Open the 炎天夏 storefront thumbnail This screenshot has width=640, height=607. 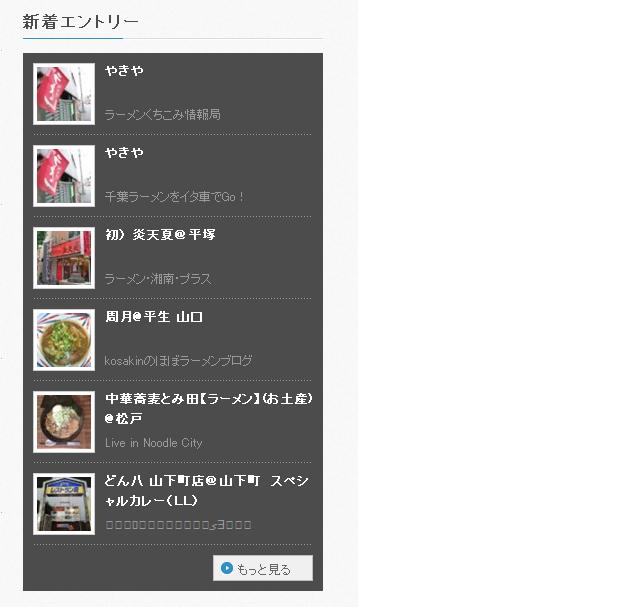click(x=64, y=258)
